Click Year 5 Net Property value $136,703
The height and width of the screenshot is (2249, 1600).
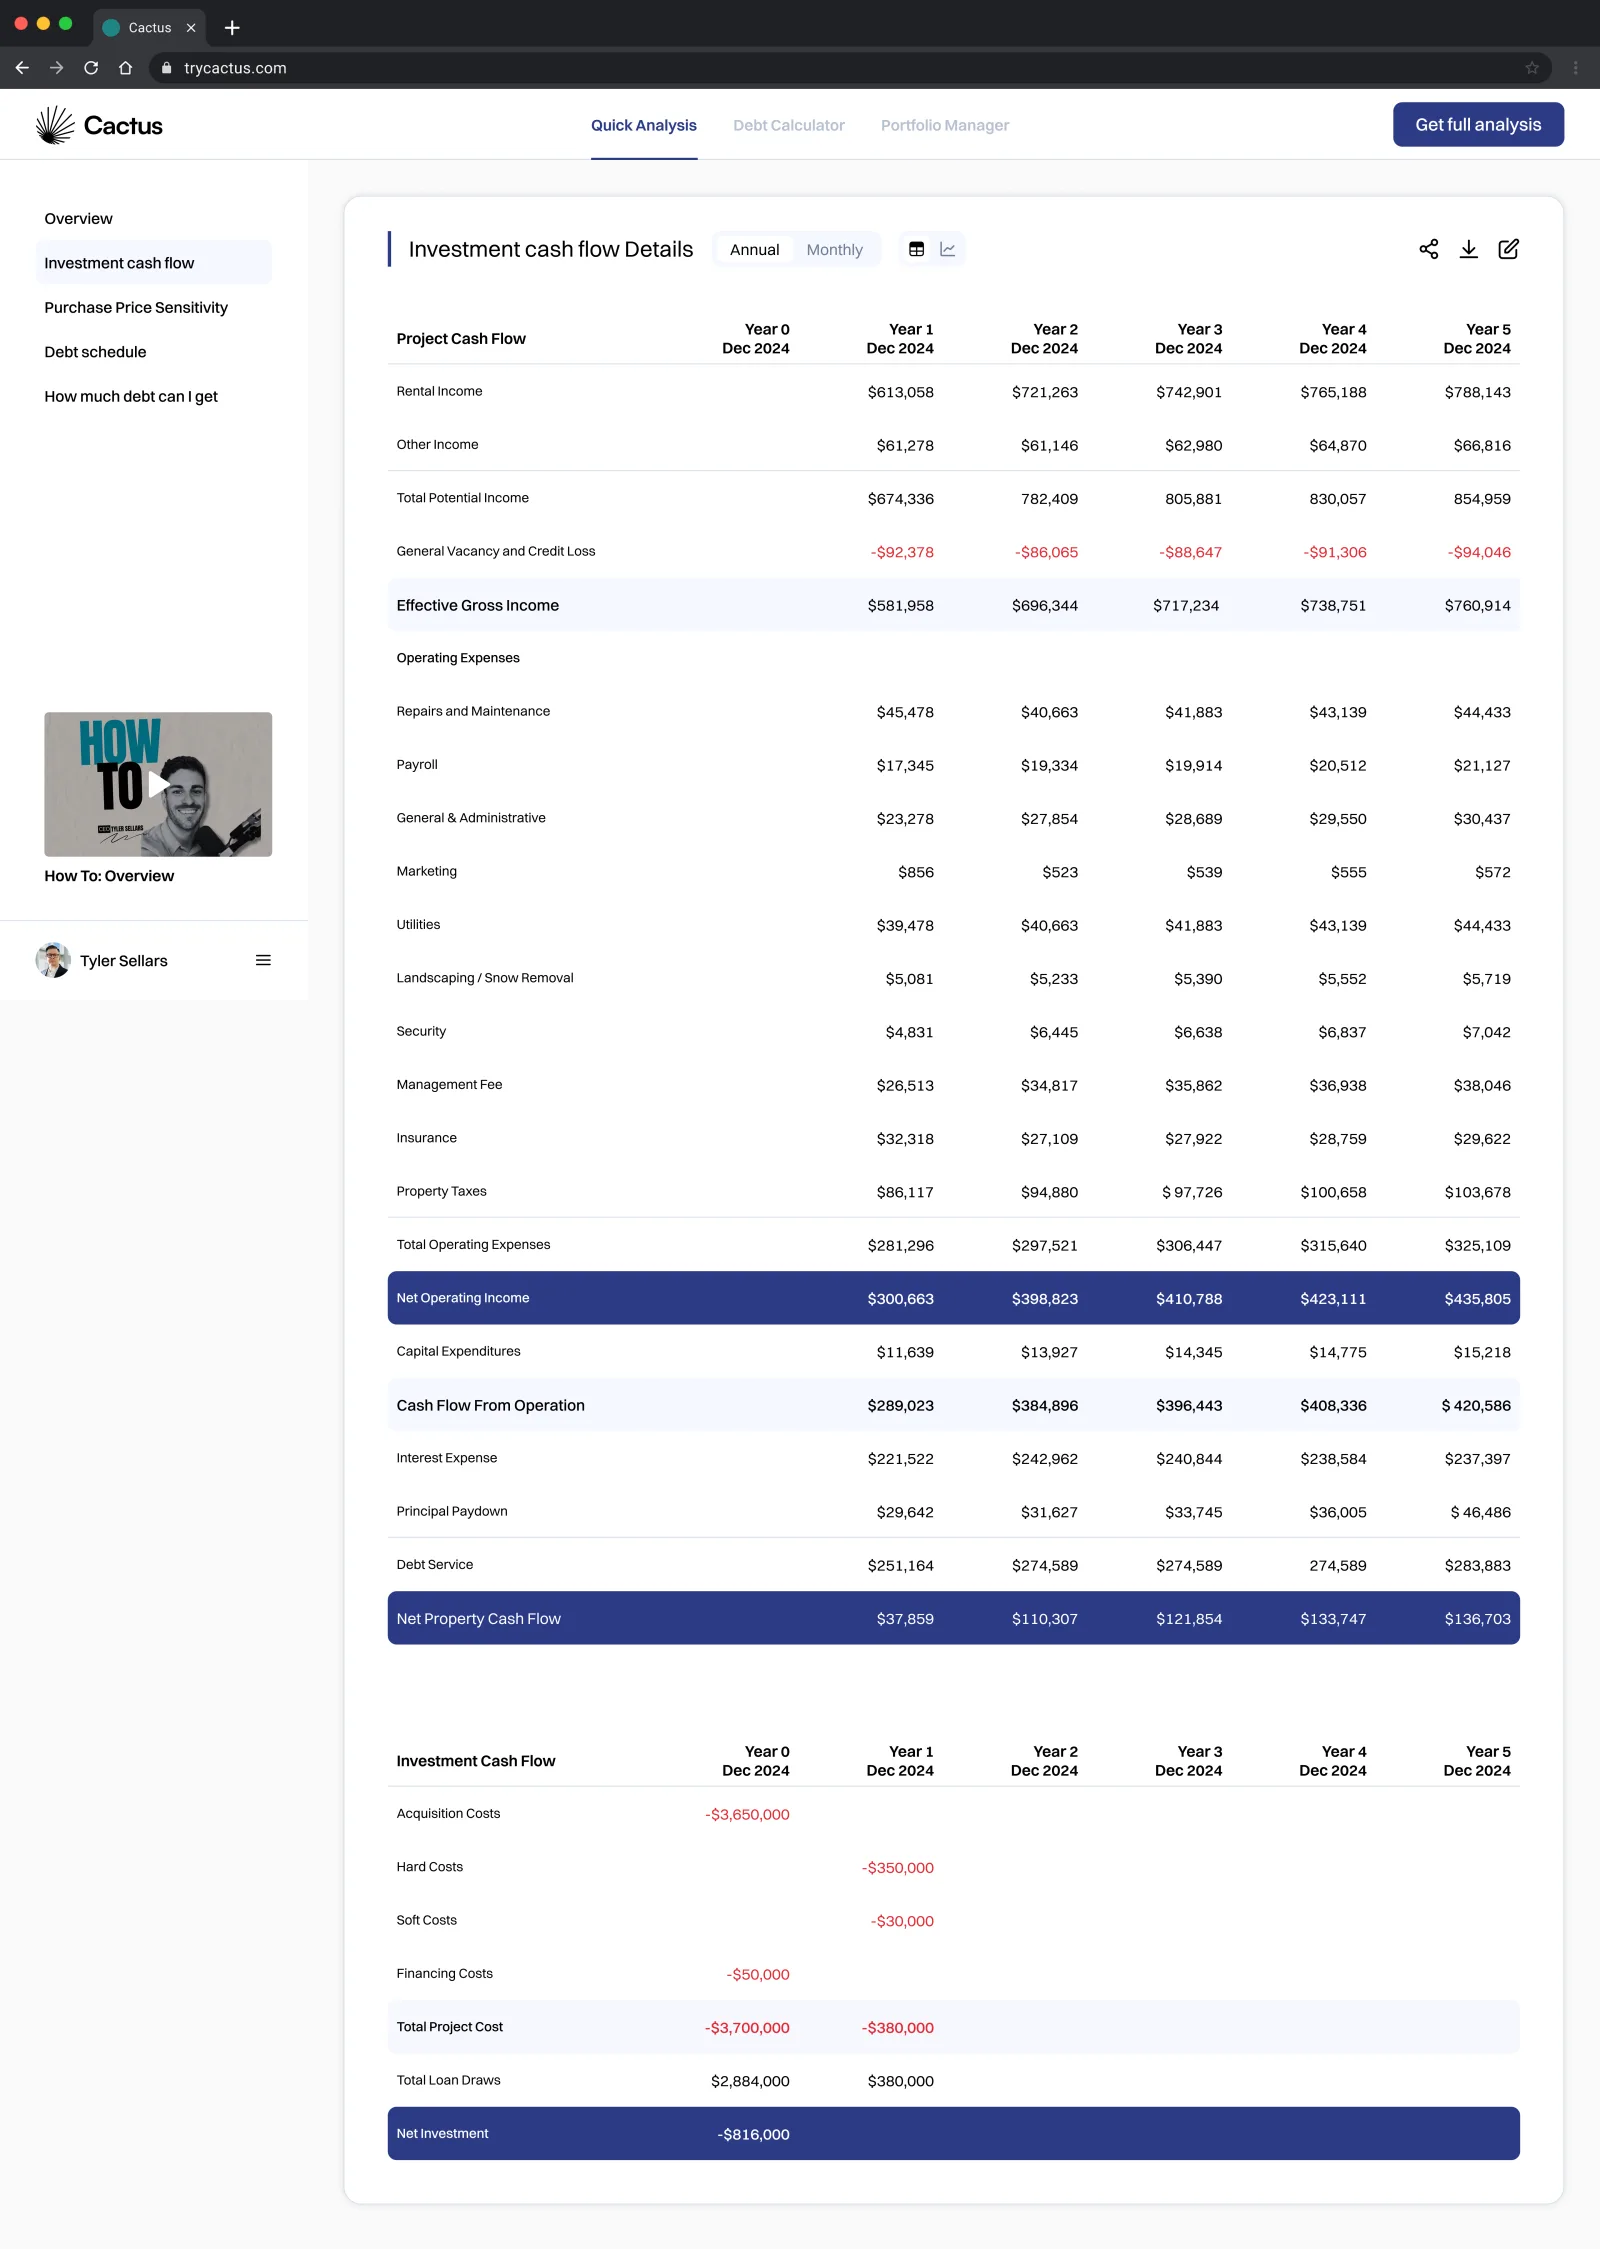point(1477,1619)
